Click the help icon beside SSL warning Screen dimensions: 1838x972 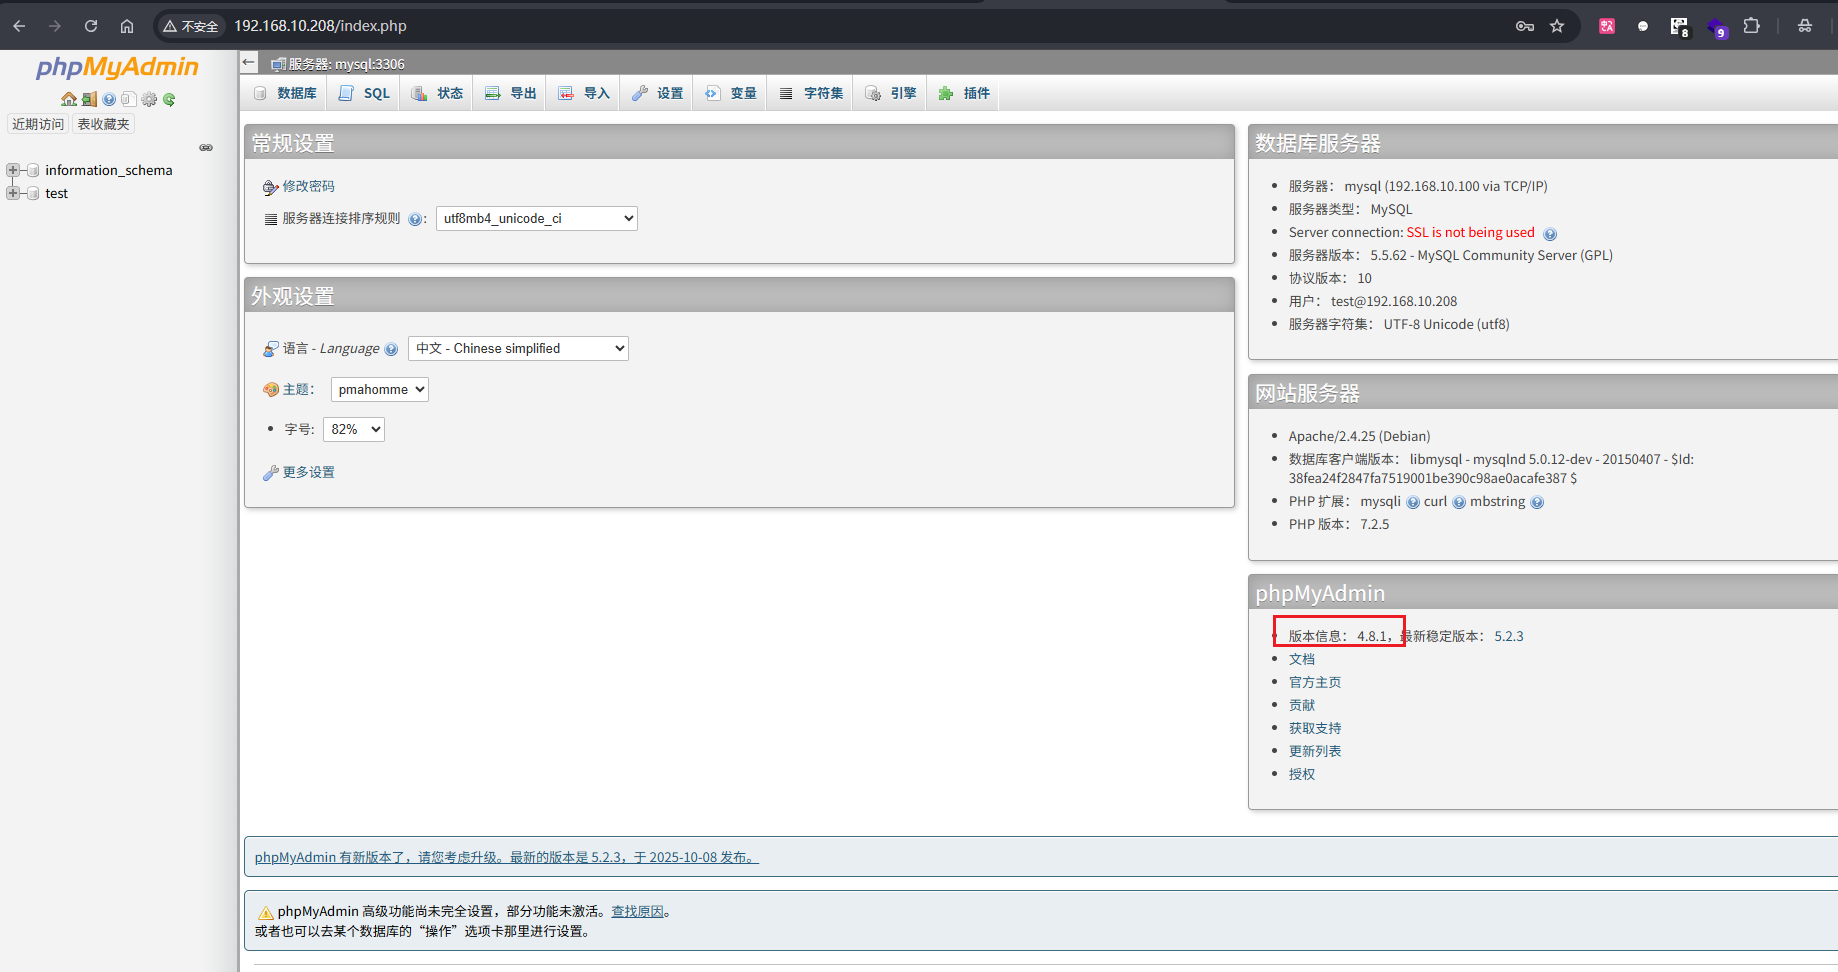[1550, 234]
